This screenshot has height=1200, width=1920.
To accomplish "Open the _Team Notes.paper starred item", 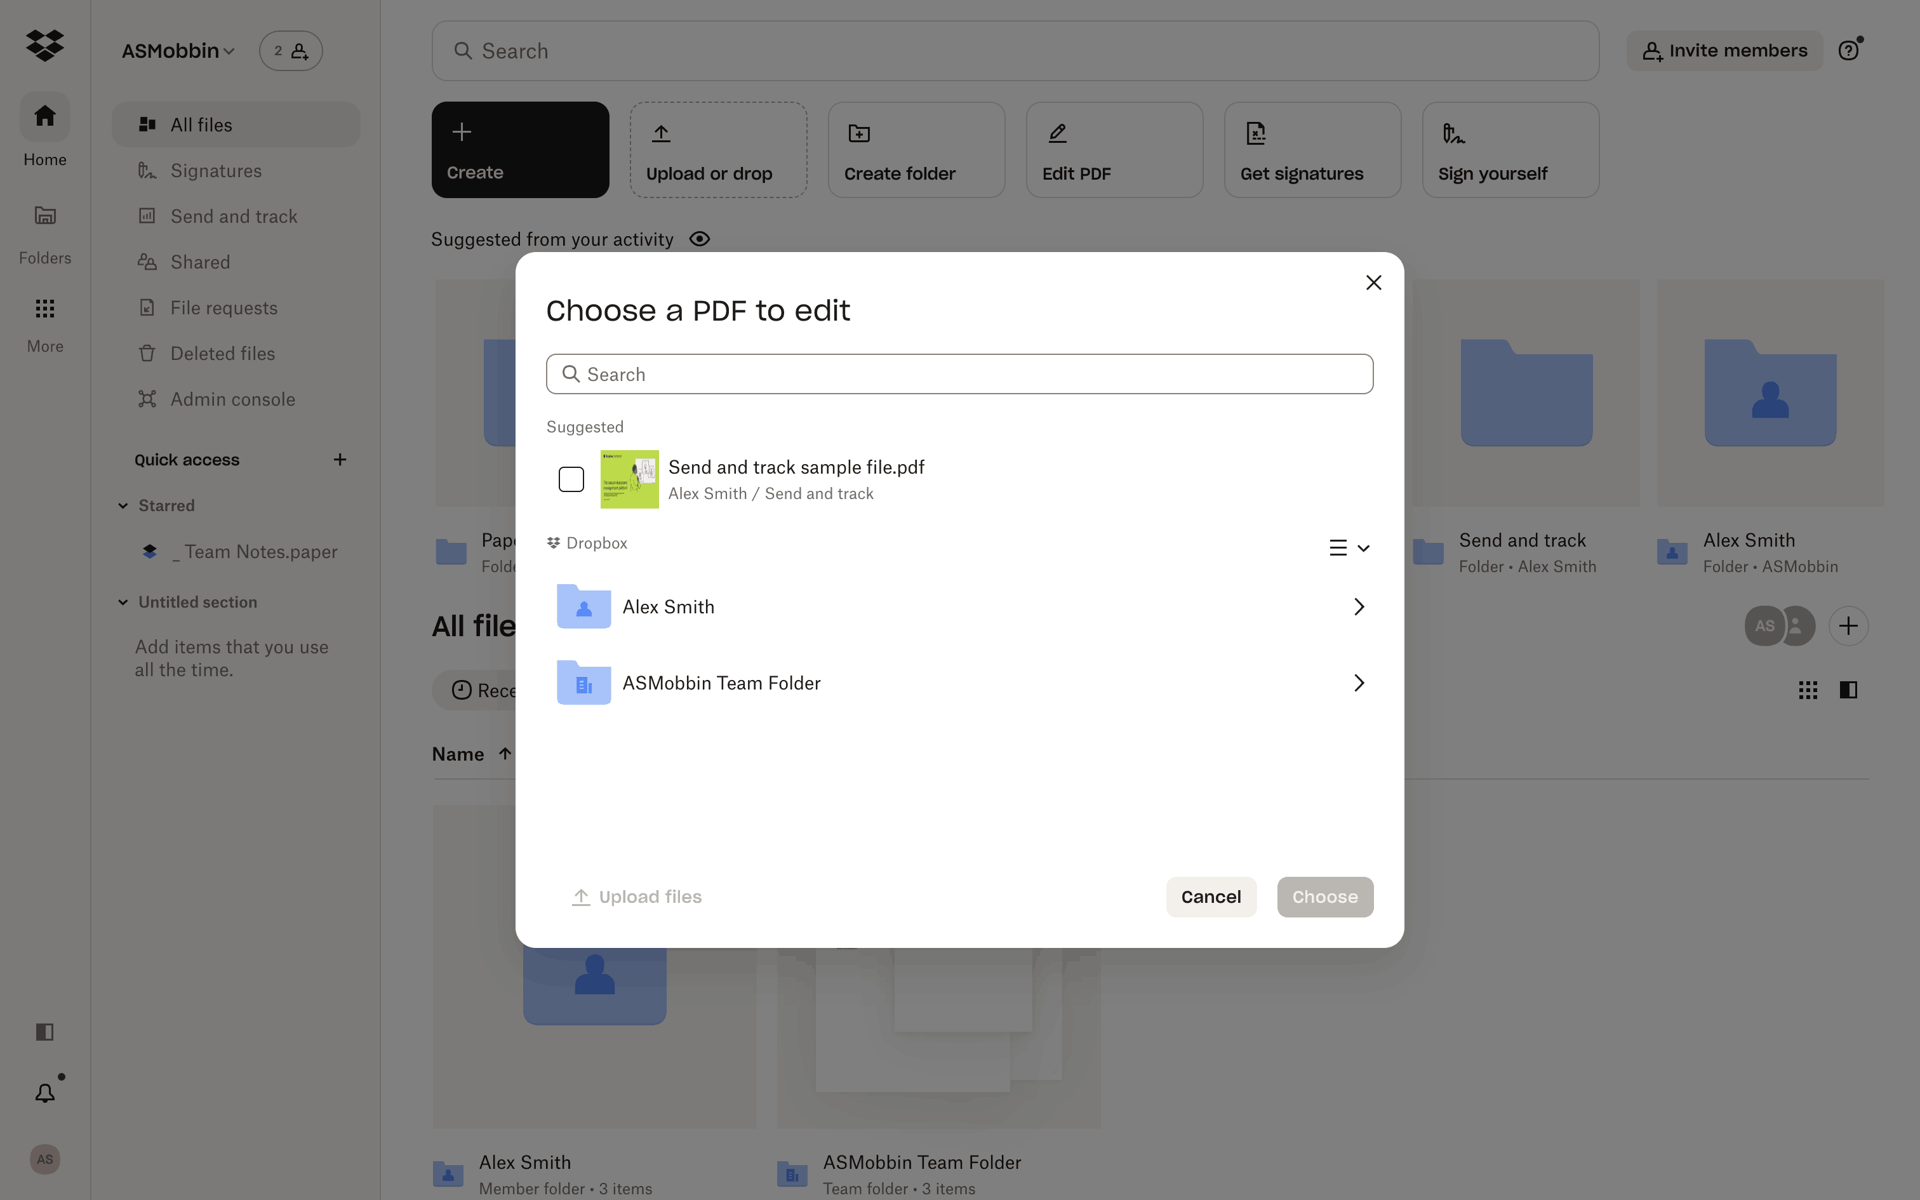I will (x=240, y=552).
